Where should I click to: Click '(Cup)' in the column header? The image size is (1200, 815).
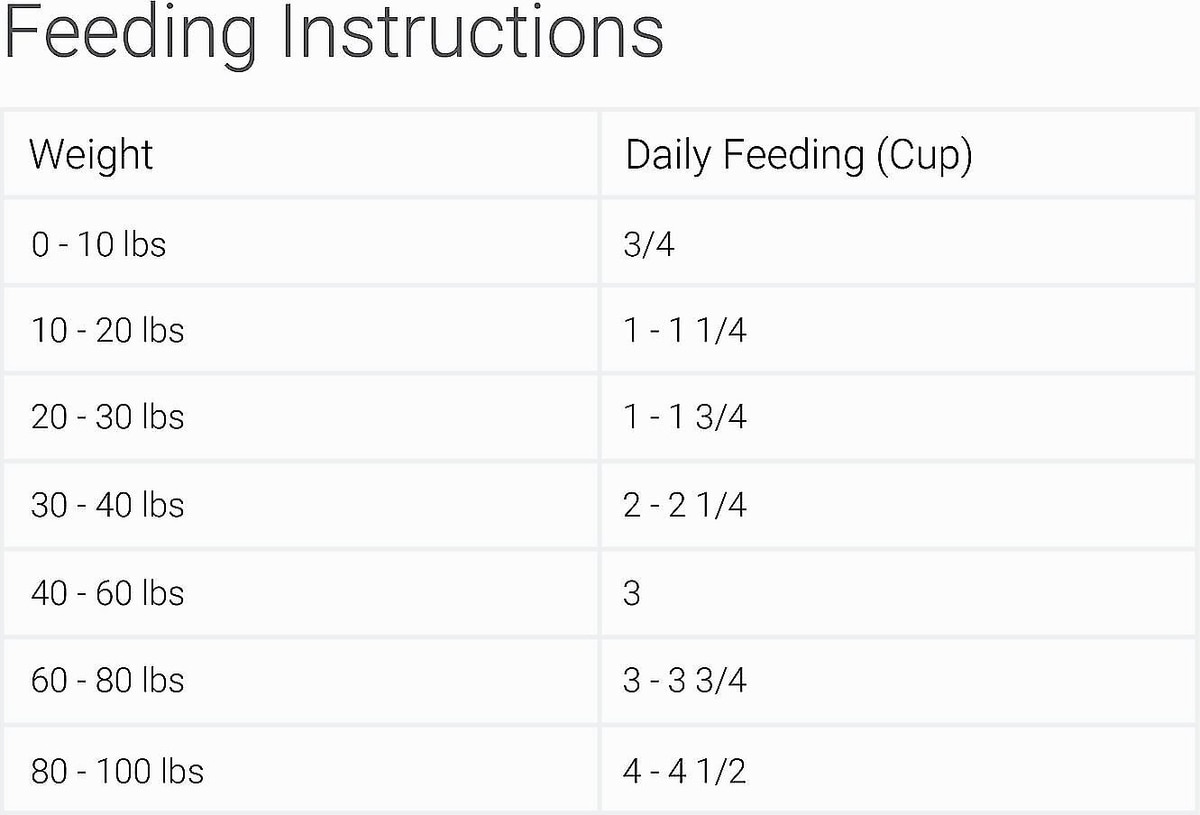pyautogui.click(x=924, y=155)
